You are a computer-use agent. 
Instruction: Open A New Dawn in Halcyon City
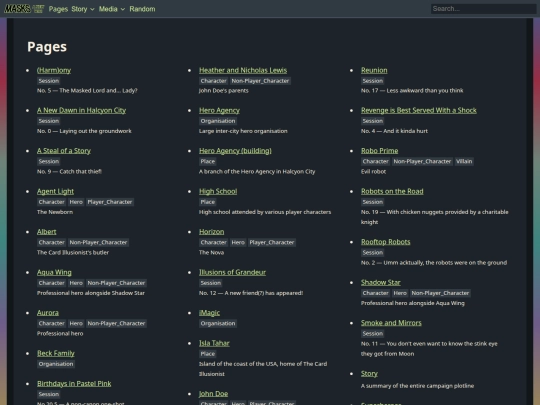point(81,111)
